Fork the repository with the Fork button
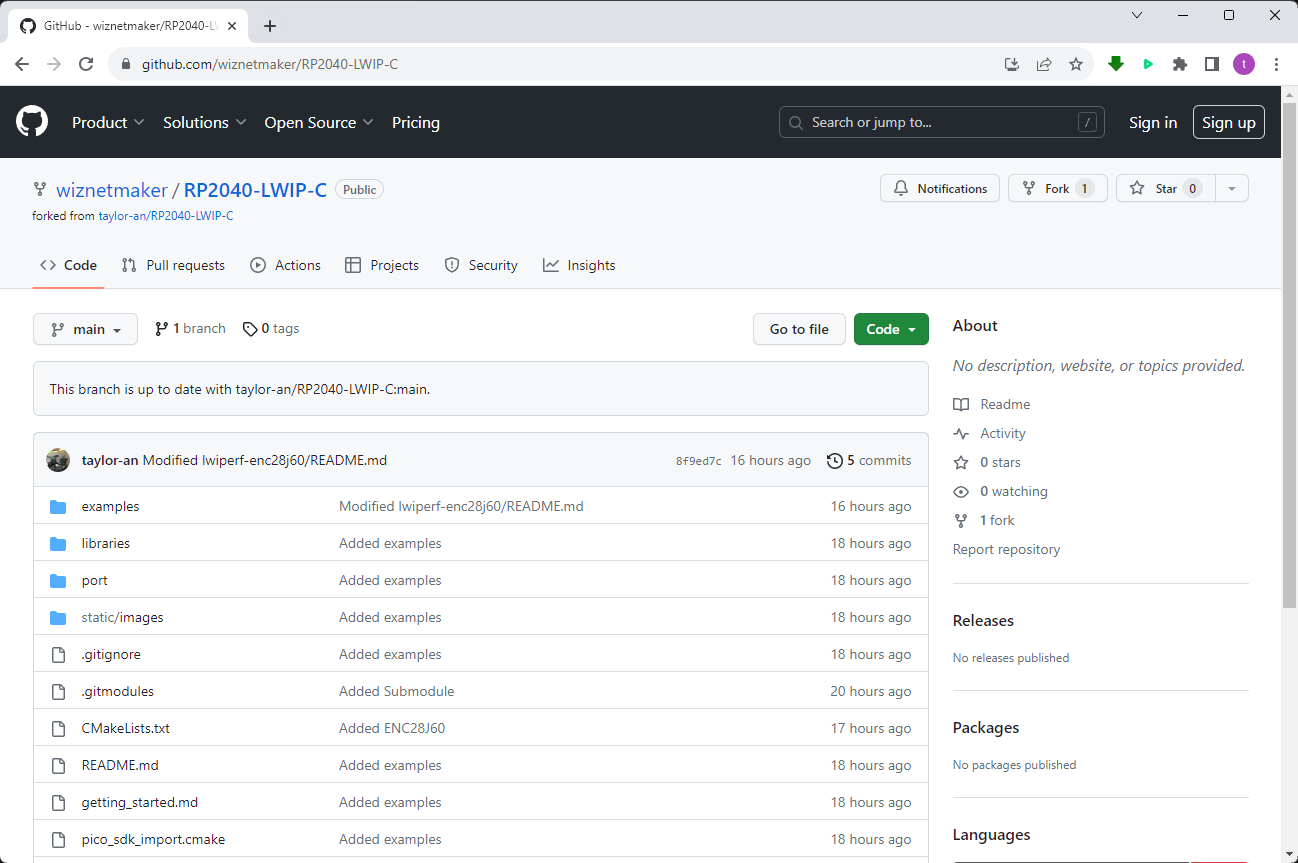This screenshot has height=863, width=1298. (x=1058, y=188)
